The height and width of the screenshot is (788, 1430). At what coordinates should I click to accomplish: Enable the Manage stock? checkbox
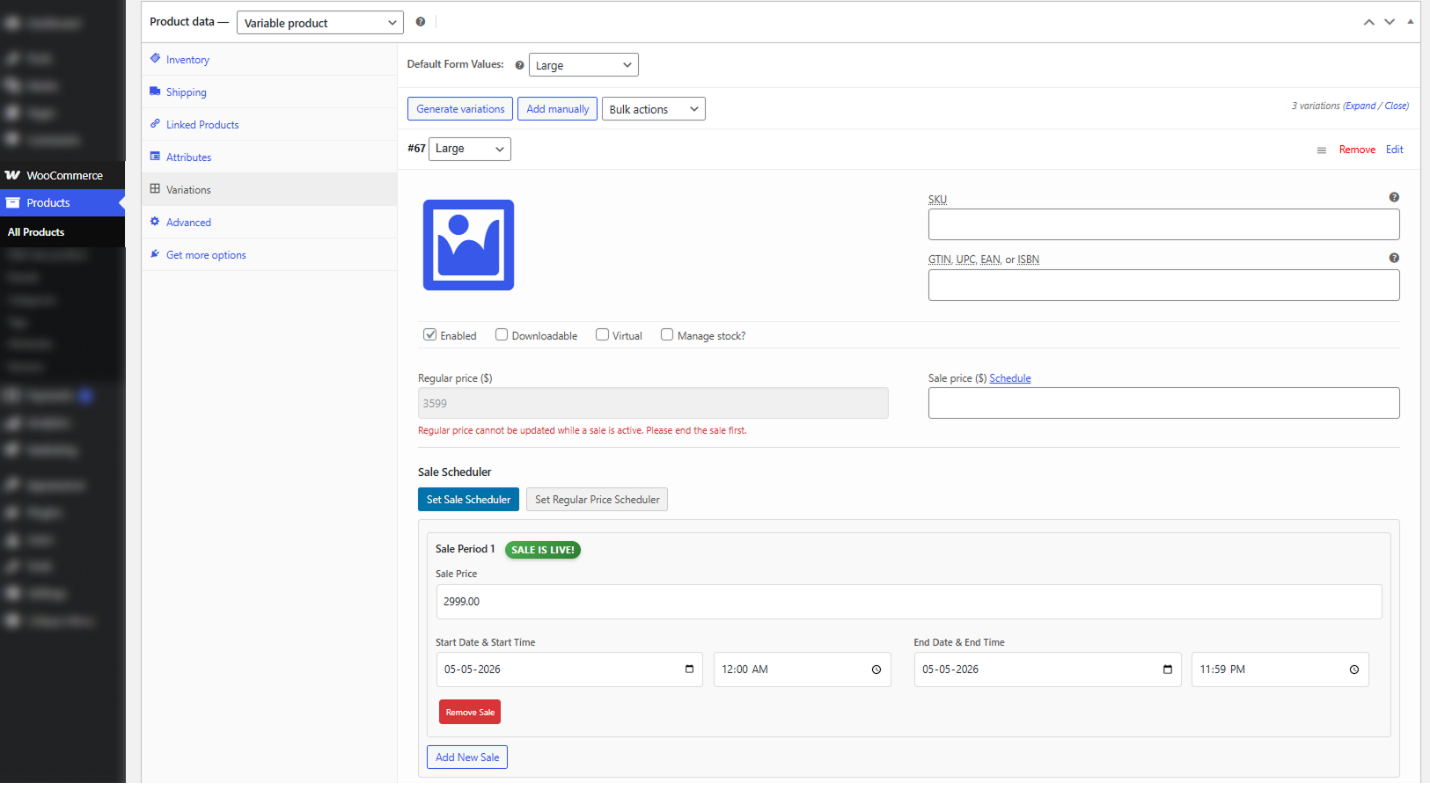pos(667,335)
